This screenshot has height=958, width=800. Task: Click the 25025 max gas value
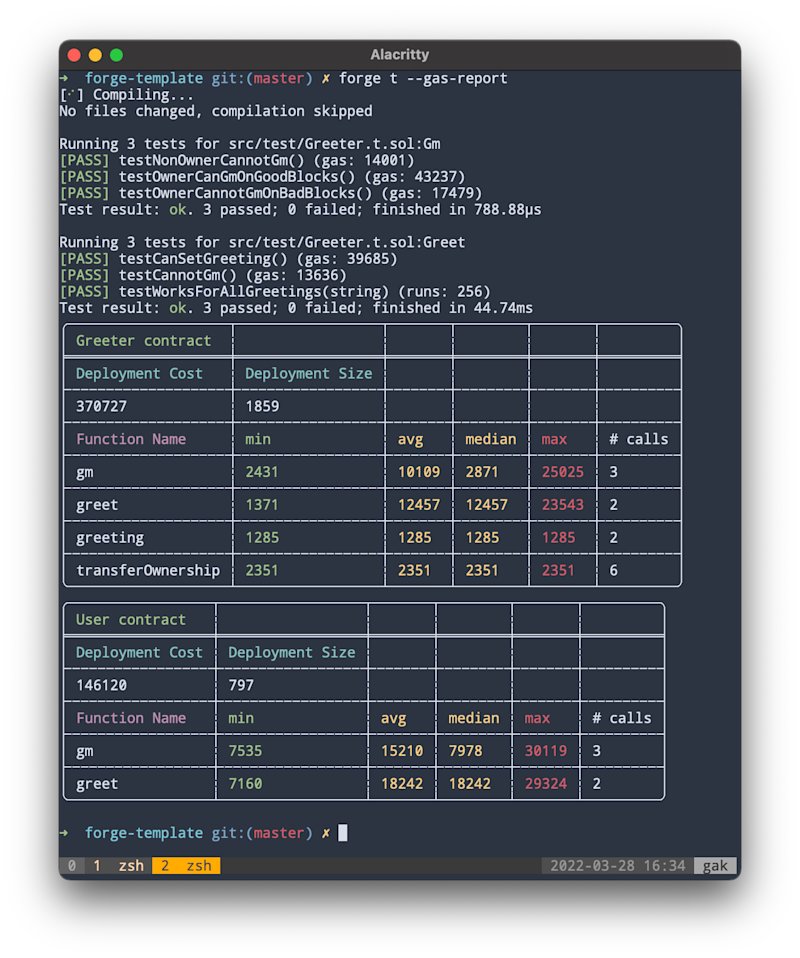tap(562, 472)
